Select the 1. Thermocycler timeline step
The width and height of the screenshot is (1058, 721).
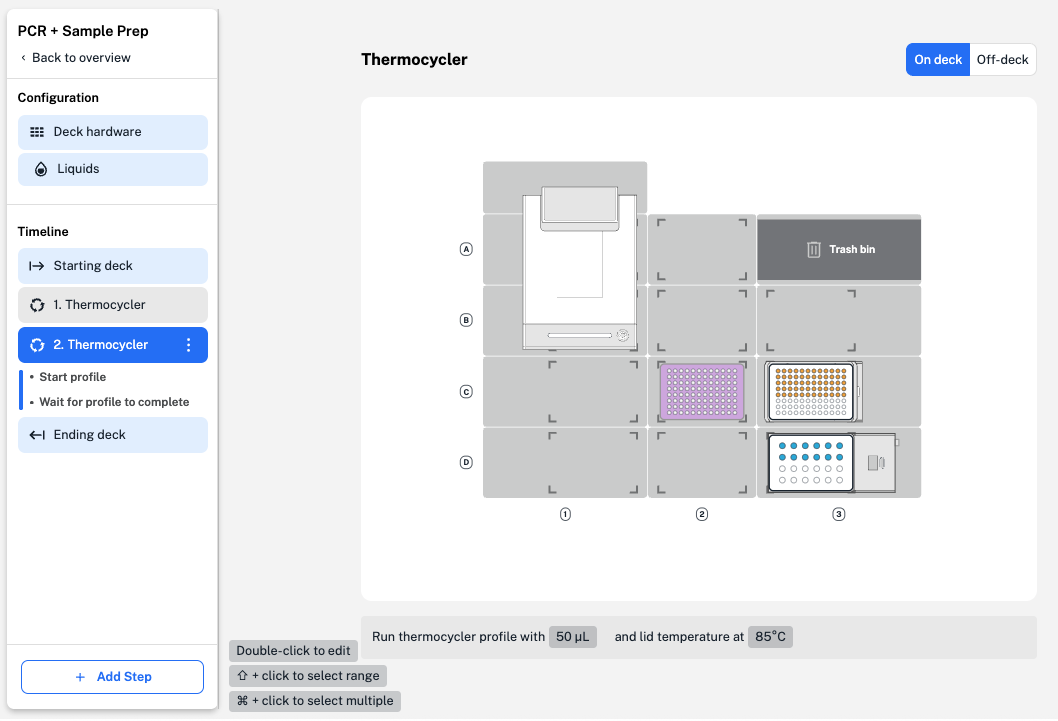(x=112, y=305)
